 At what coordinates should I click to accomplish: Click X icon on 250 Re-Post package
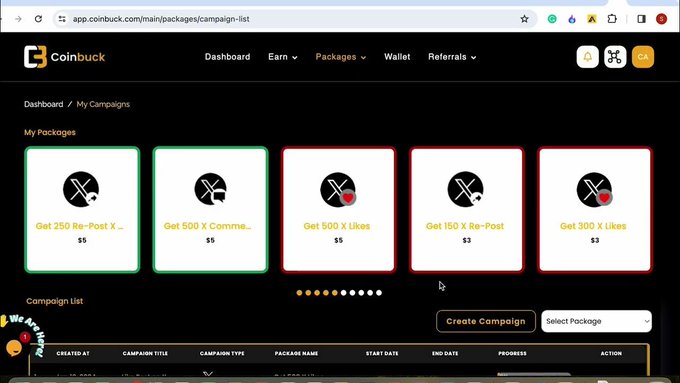coord(81,189)
